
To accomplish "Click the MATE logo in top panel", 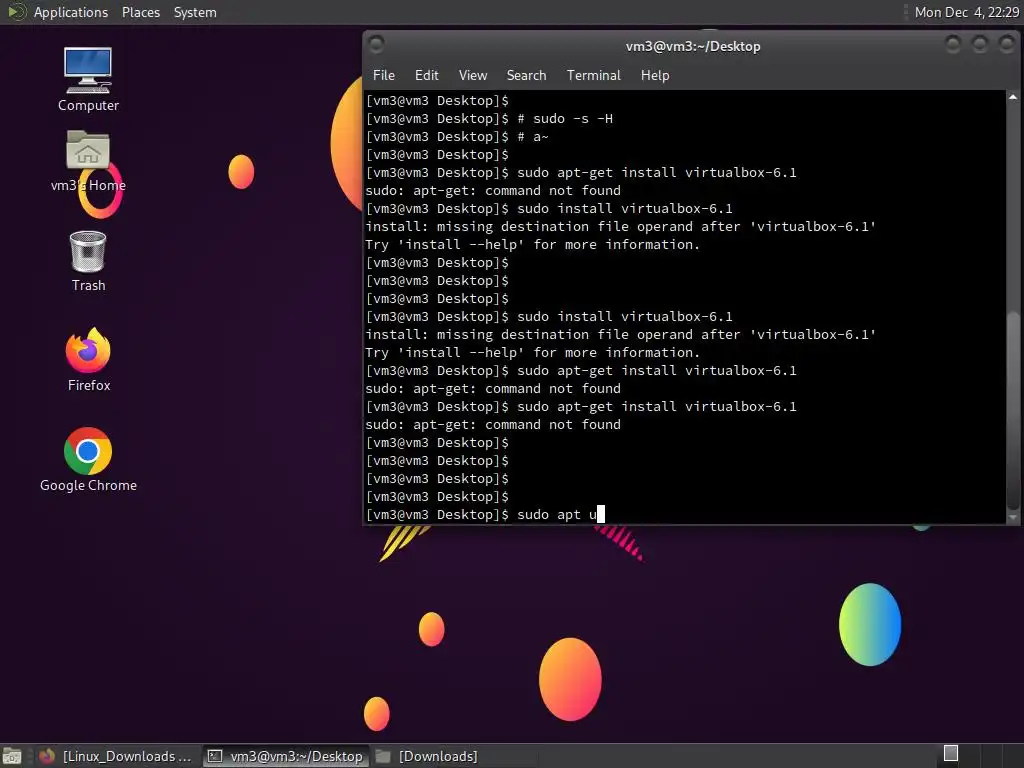I will [16, 12].
